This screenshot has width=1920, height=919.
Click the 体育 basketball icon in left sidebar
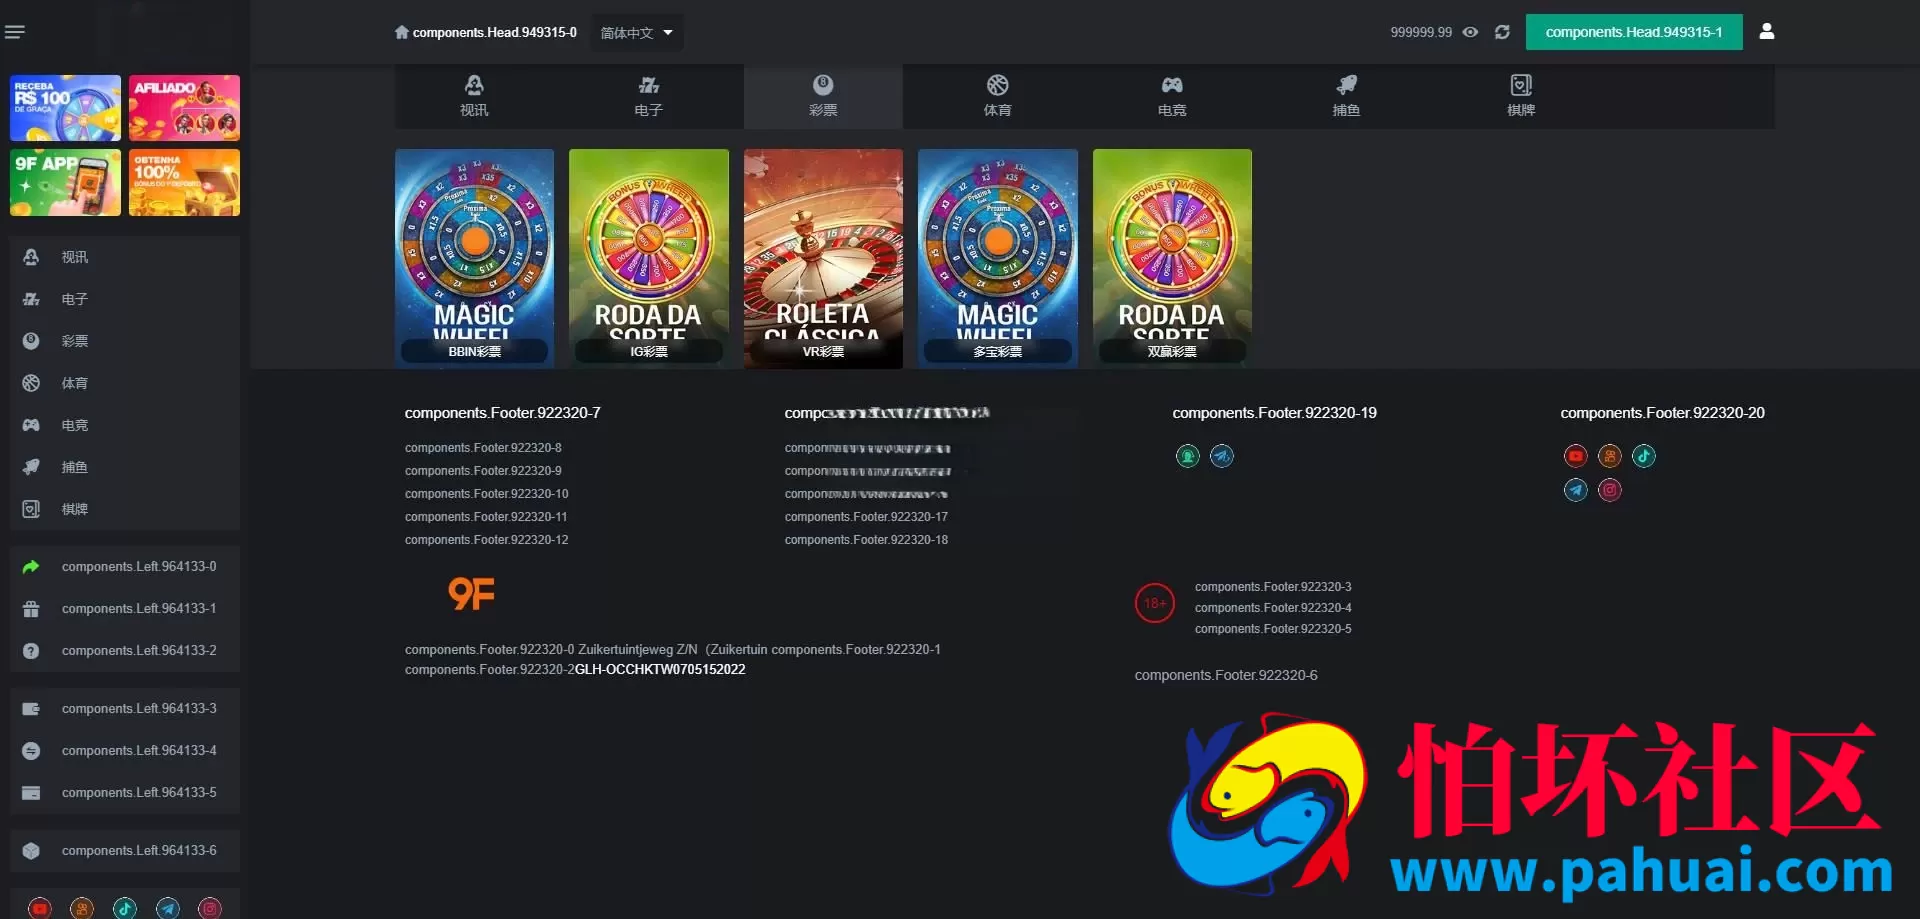point(31,383)
